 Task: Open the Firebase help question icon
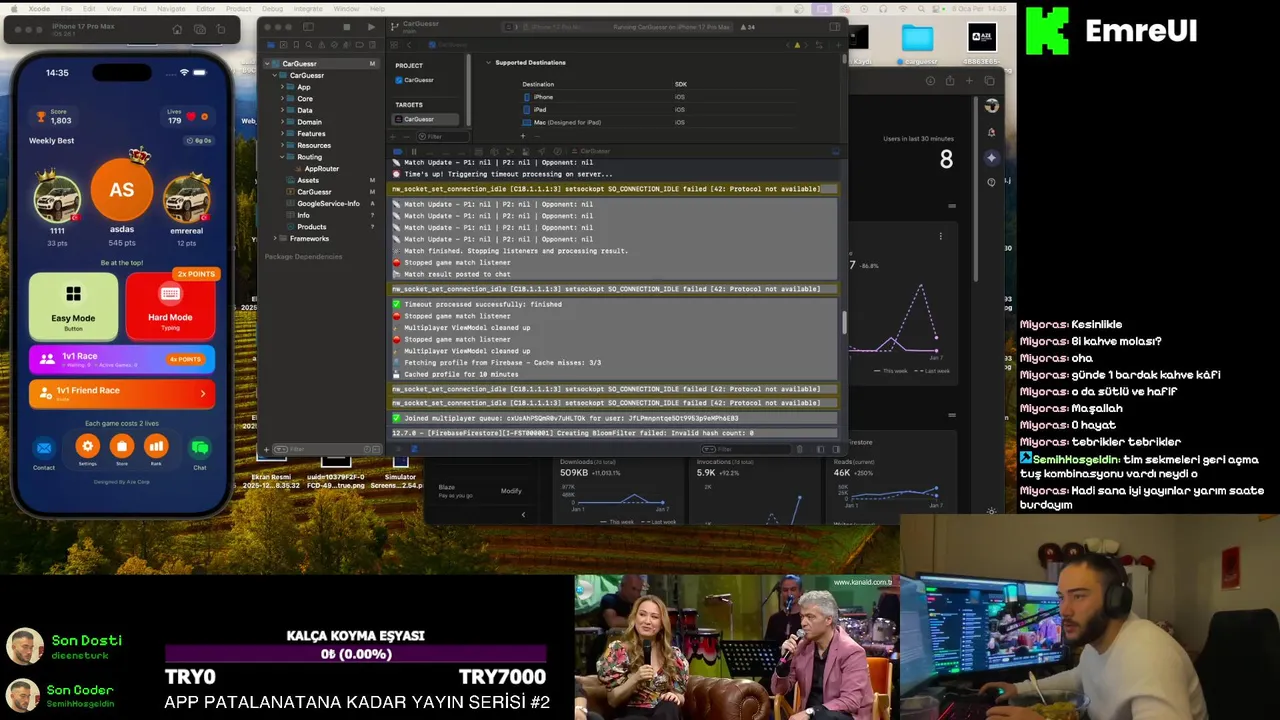click(992, 182)
